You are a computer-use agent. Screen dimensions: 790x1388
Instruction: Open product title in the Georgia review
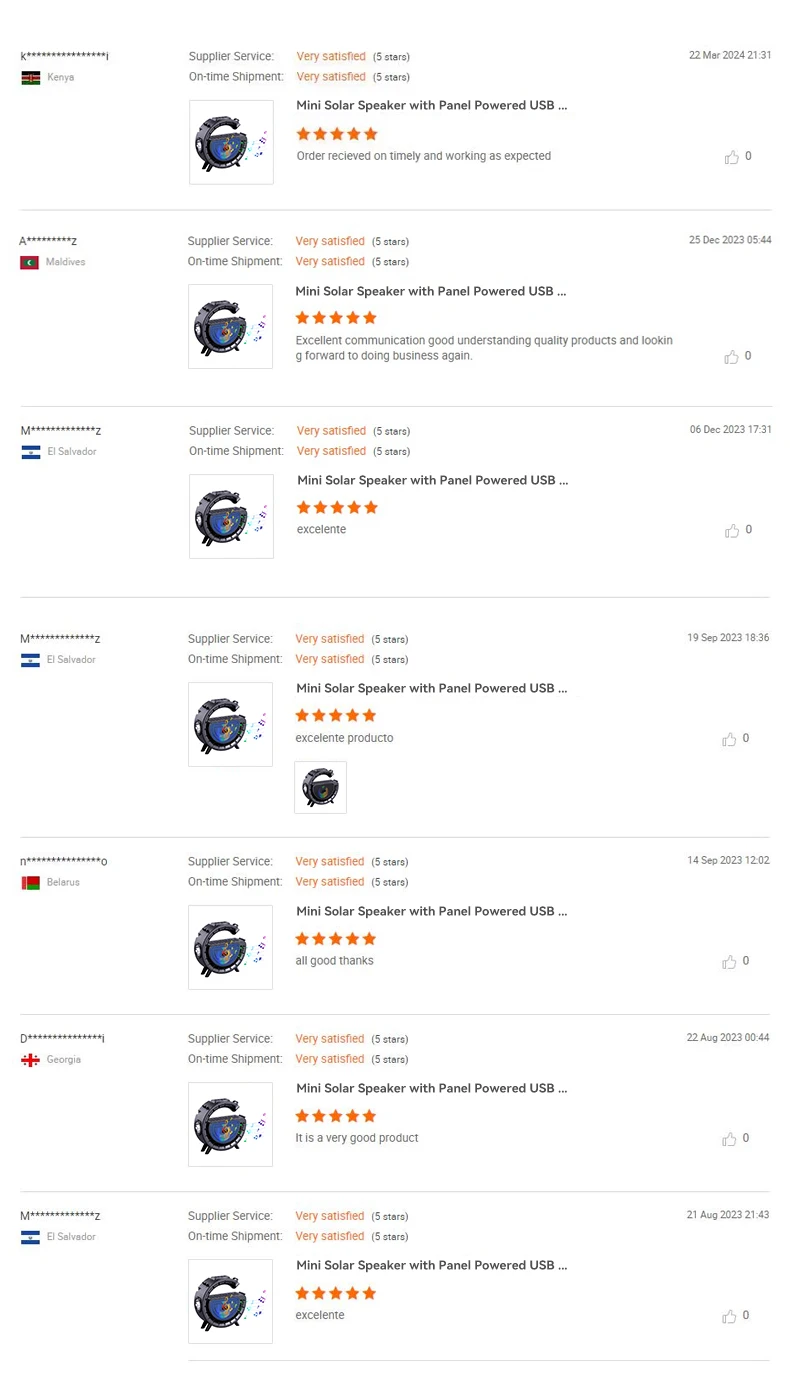(x=431, y=1088)
